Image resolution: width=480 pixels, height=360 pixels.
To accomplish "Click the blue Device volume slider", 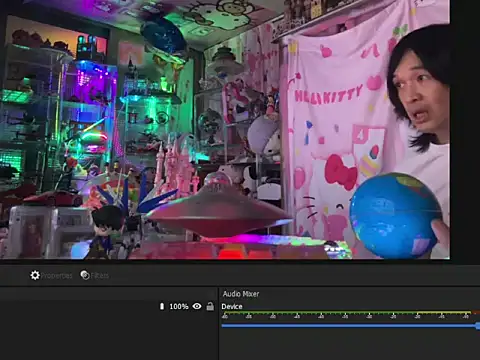I will pyautogui.click(x=351, y=325).
